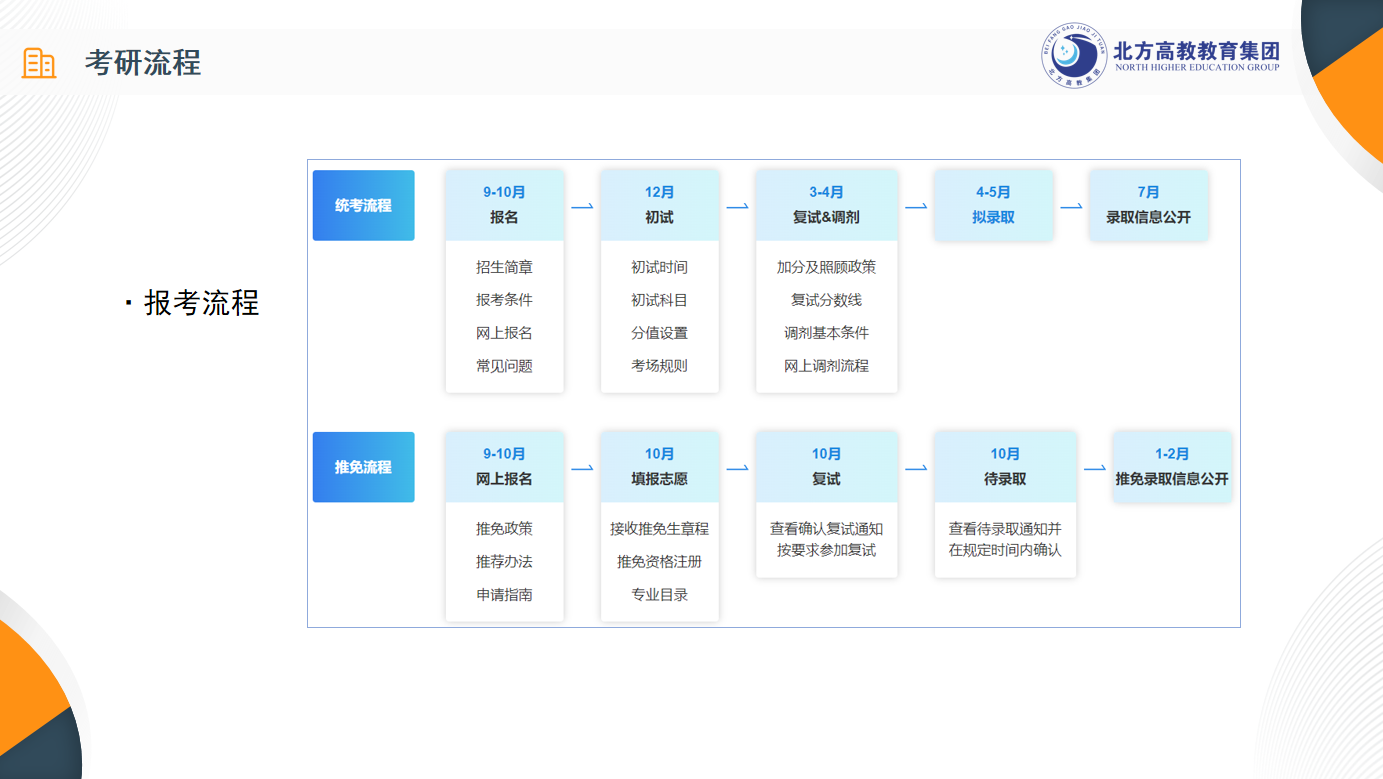Click the orange building icon beside 考研流程
Image resolution: width=1383 pixels, height=779 pixels.
pyautogui.click(x=39, y=63)
